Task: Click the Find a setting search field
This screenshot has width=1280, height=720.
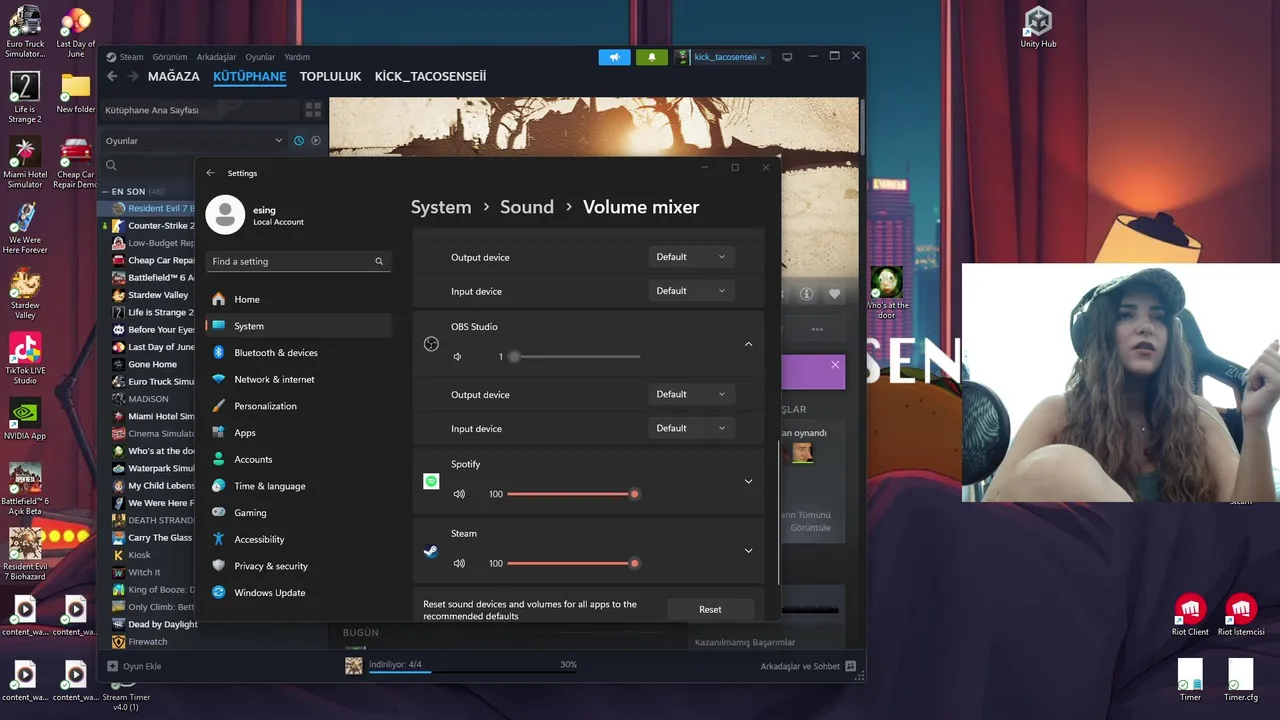Action: 298,261
